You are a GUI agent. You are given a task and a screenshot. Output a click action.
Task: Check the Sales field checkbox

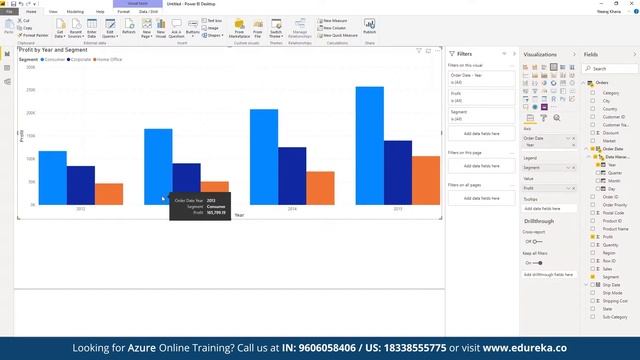click(593, 269)
